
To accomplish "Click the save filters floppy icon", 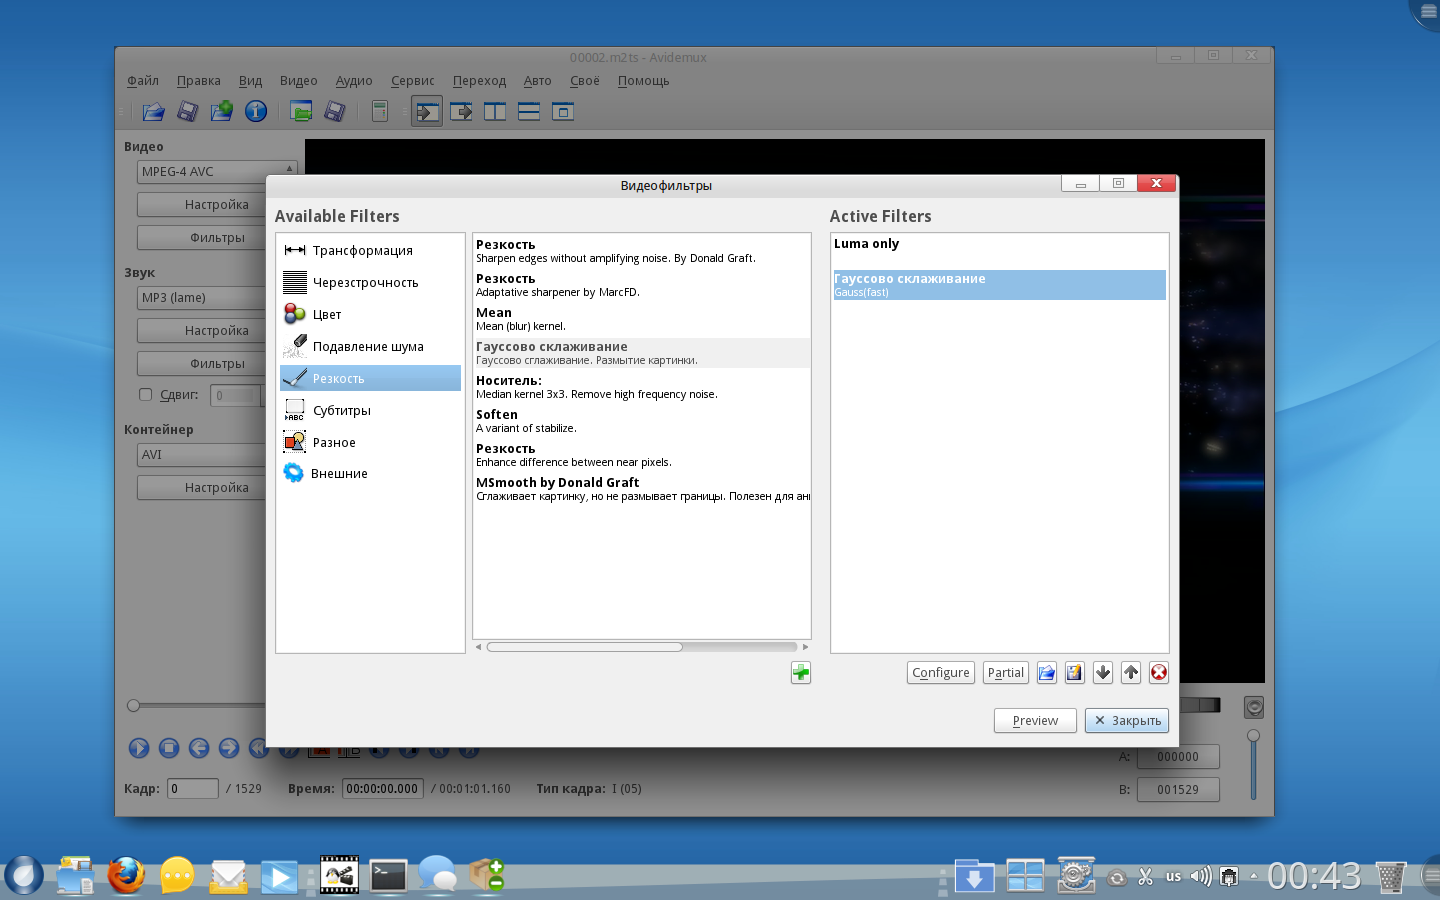I will [x=1074, y=673].
